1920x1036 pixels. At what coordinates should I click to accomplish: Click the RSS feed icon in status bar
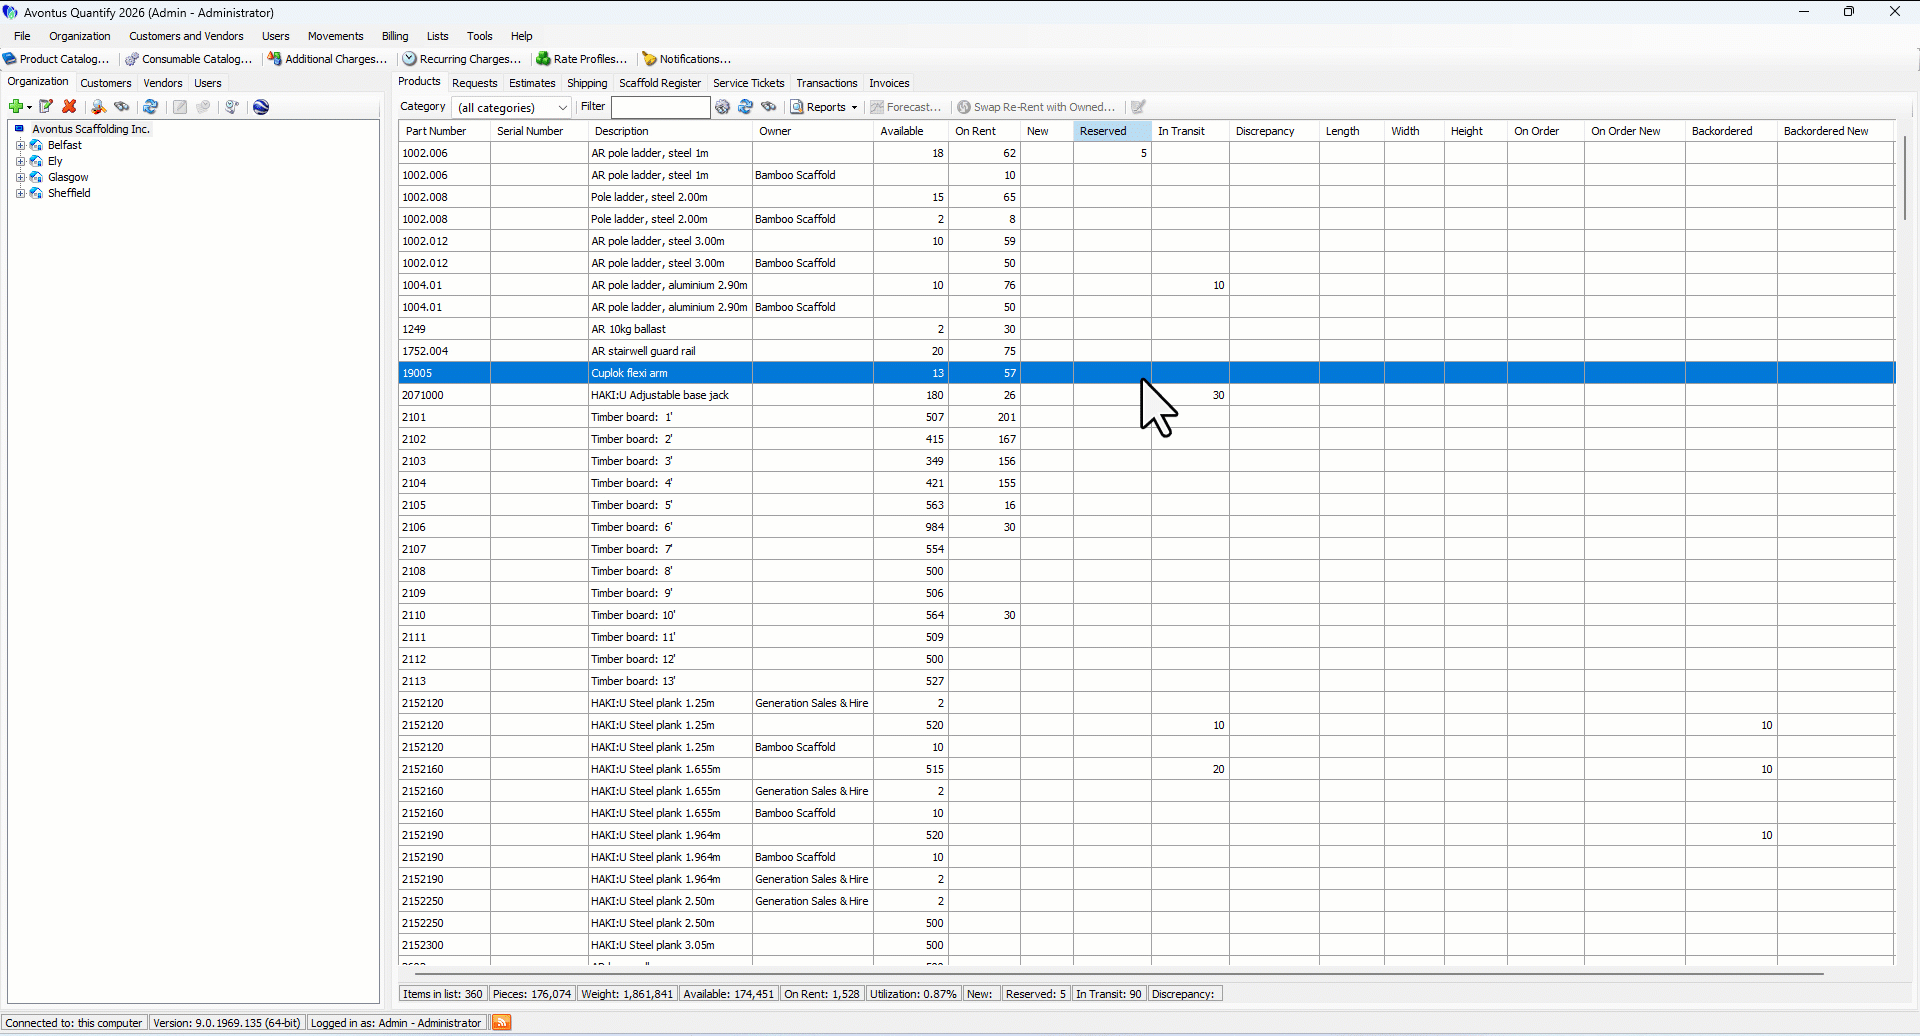(x=502, y=1022)
